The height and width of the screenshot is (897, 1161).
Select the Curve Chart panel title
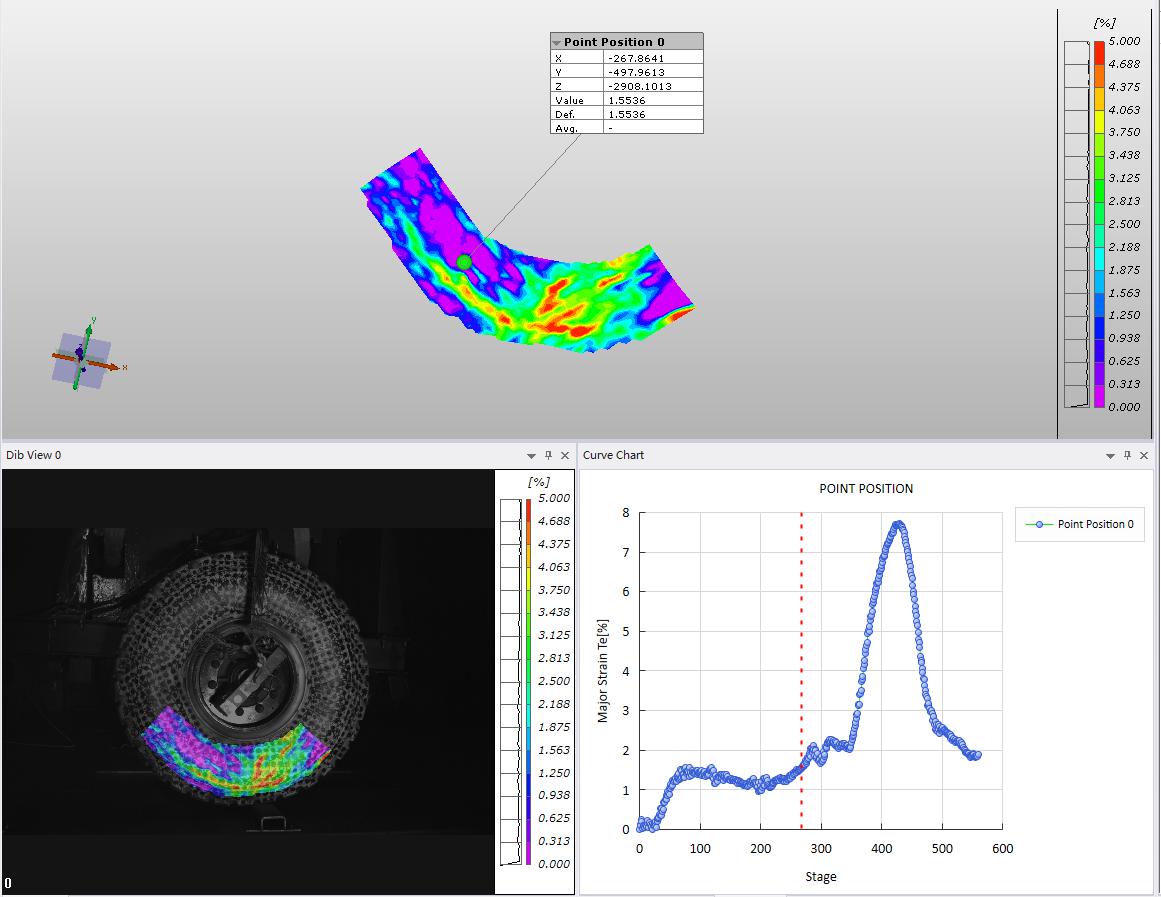click(x=614, y=455)
